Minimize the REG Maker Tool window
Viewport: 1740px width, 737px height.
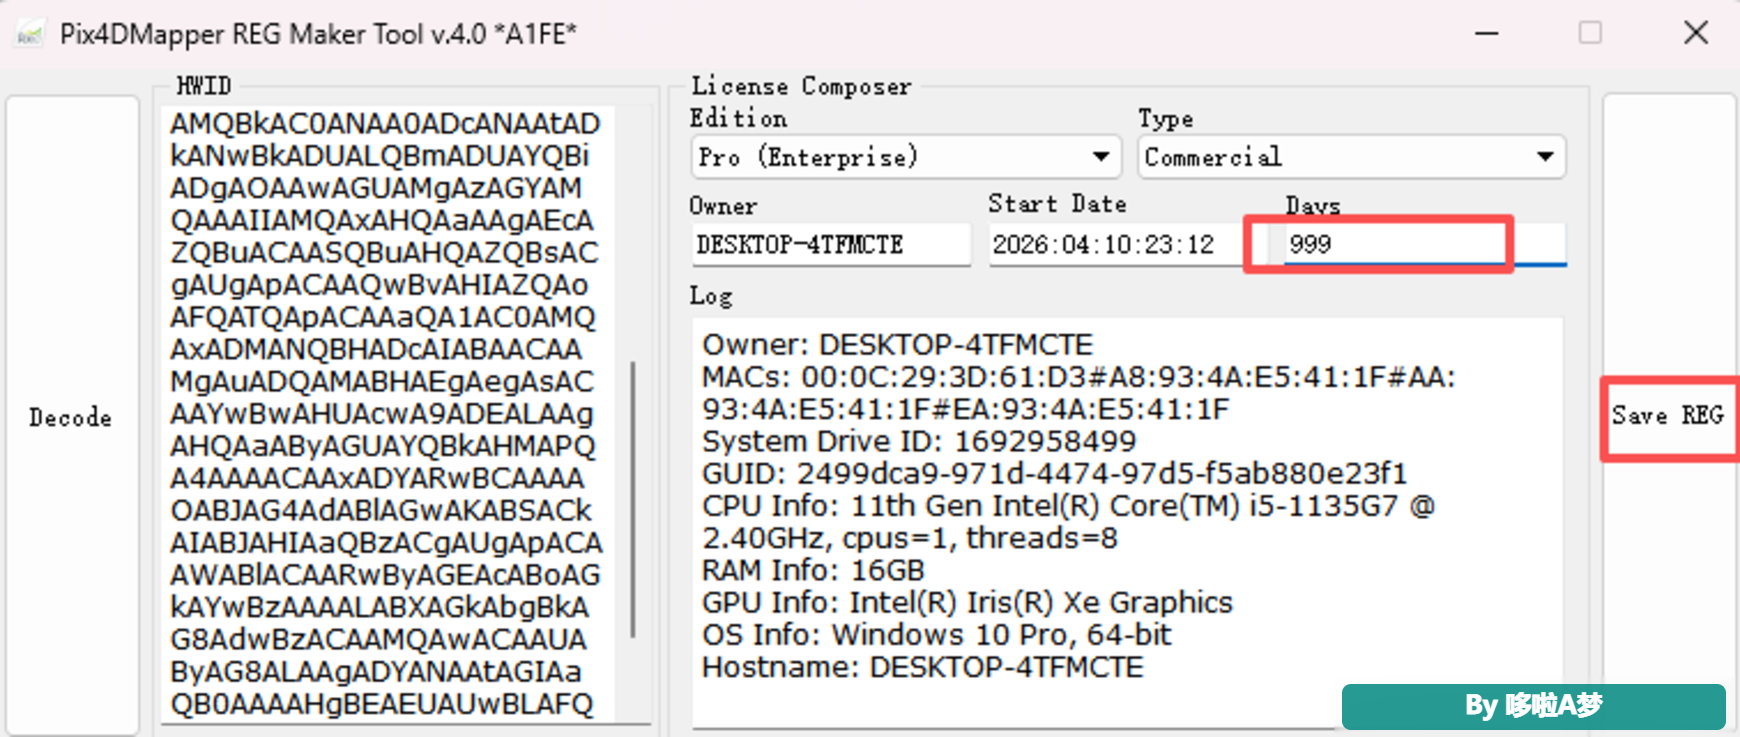pos(1487,33)
